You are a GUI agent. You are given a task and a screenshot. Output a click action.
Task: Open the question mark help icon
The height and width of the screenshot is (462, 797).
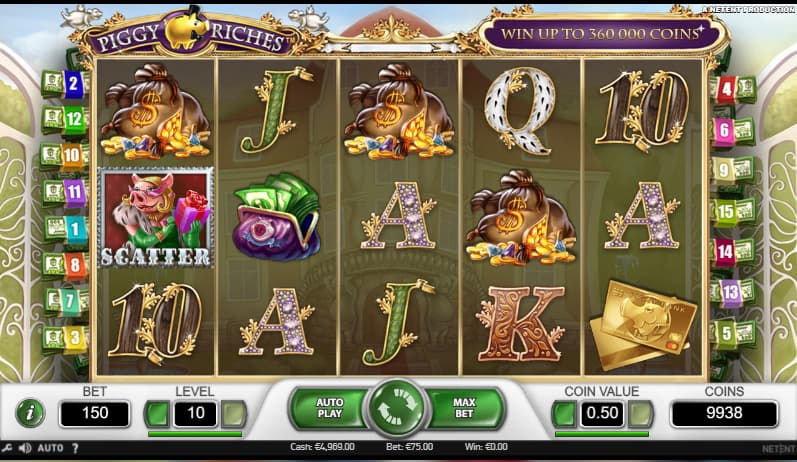tap(75, 448)
